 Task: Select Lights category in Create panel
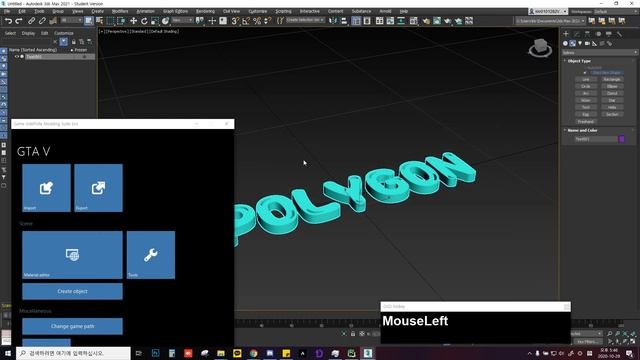pos(580,43)
